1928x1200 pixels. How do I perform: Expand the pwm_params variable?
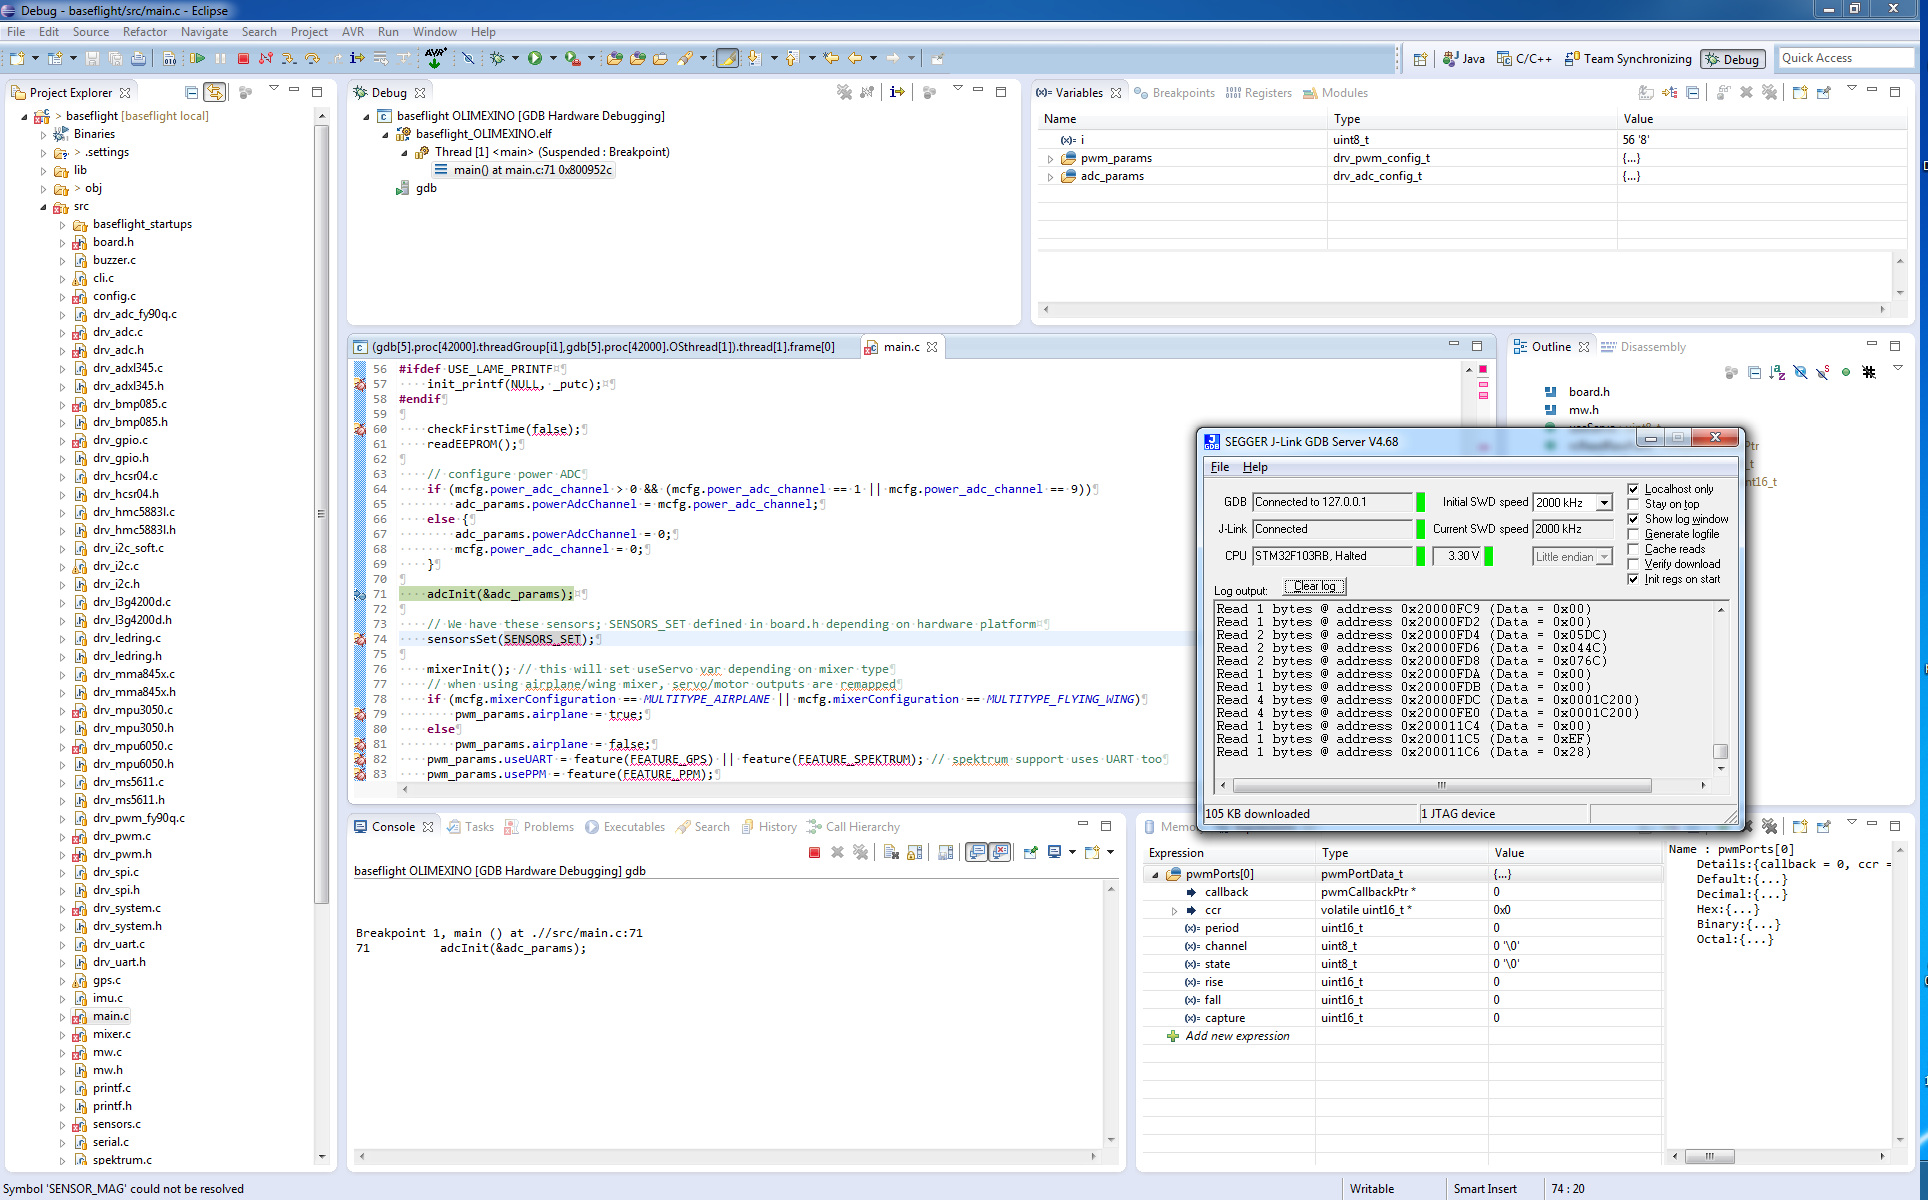(1050, 159)
